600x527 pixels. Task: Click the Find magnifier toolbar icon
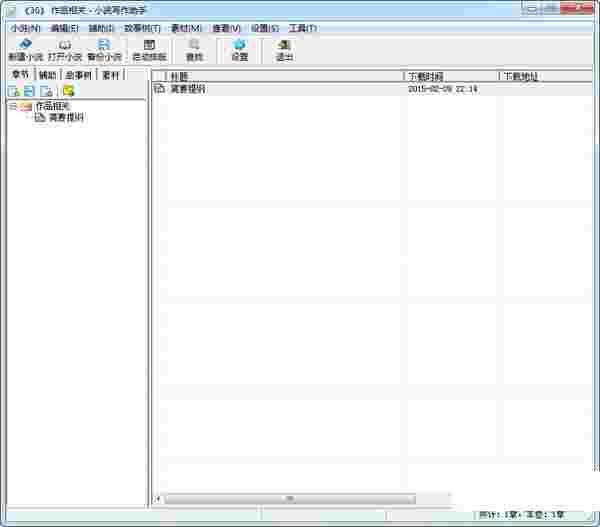(194, 44)
